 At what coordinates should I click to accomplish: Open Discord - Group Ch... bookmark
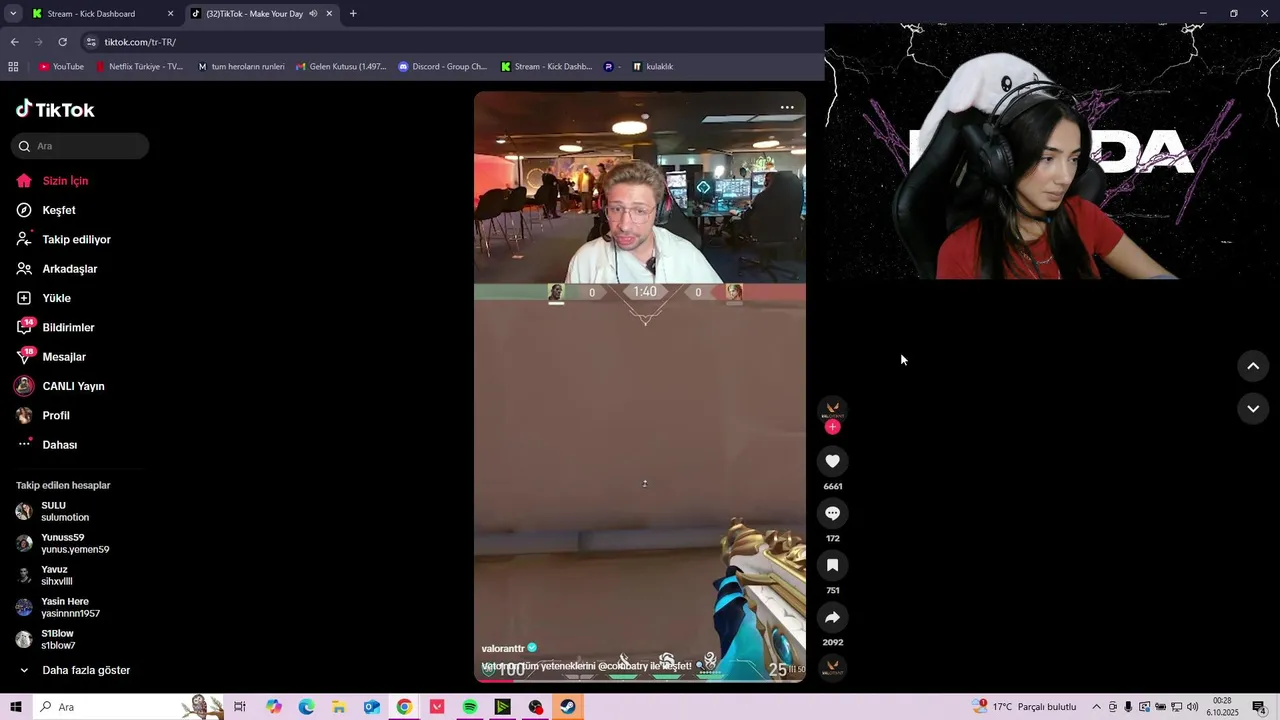point(442,67)
